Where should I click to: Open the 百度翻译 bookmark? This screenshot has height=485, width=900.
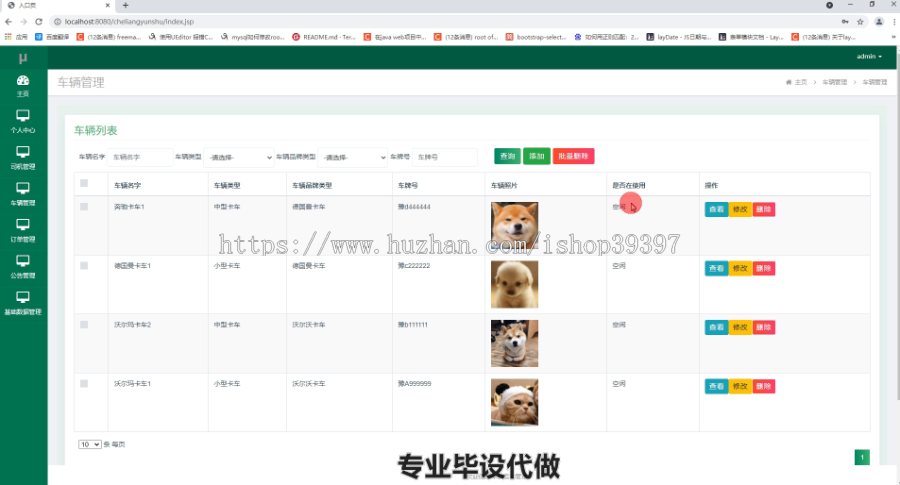tap(52, 37)
